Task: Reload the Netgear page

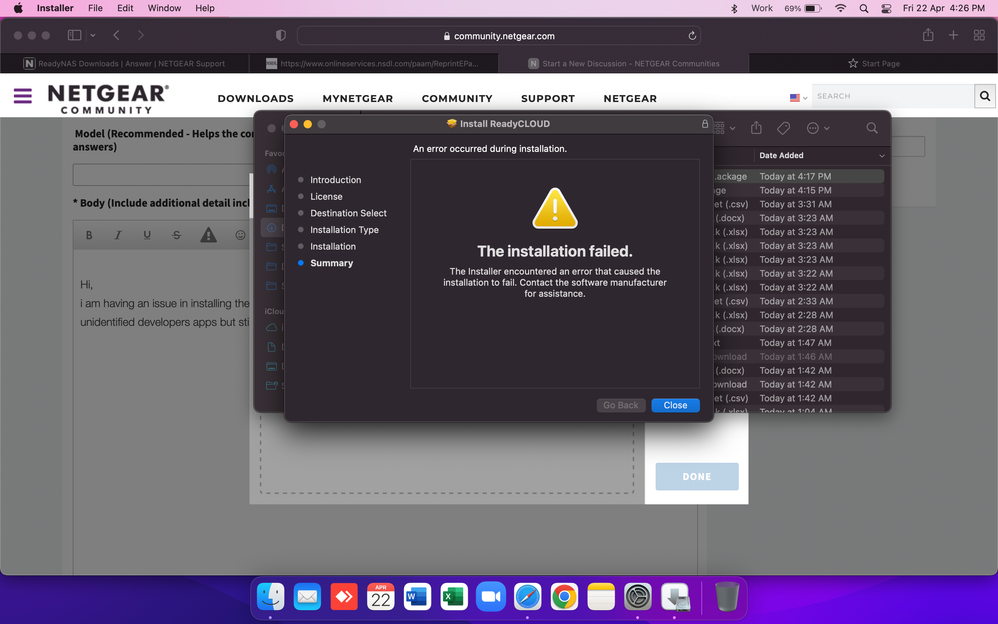Action: tap(692, 36)
